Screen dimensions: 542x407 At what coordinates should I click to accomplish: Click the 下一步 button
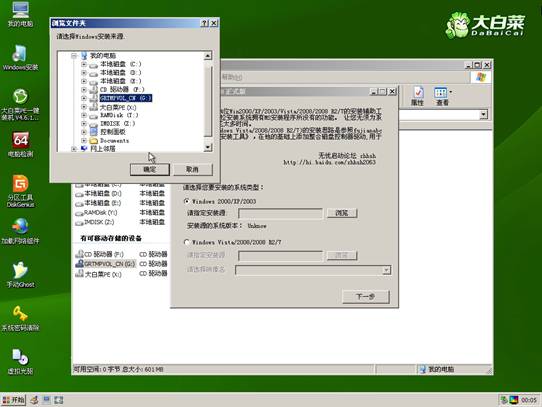[366, 296]
